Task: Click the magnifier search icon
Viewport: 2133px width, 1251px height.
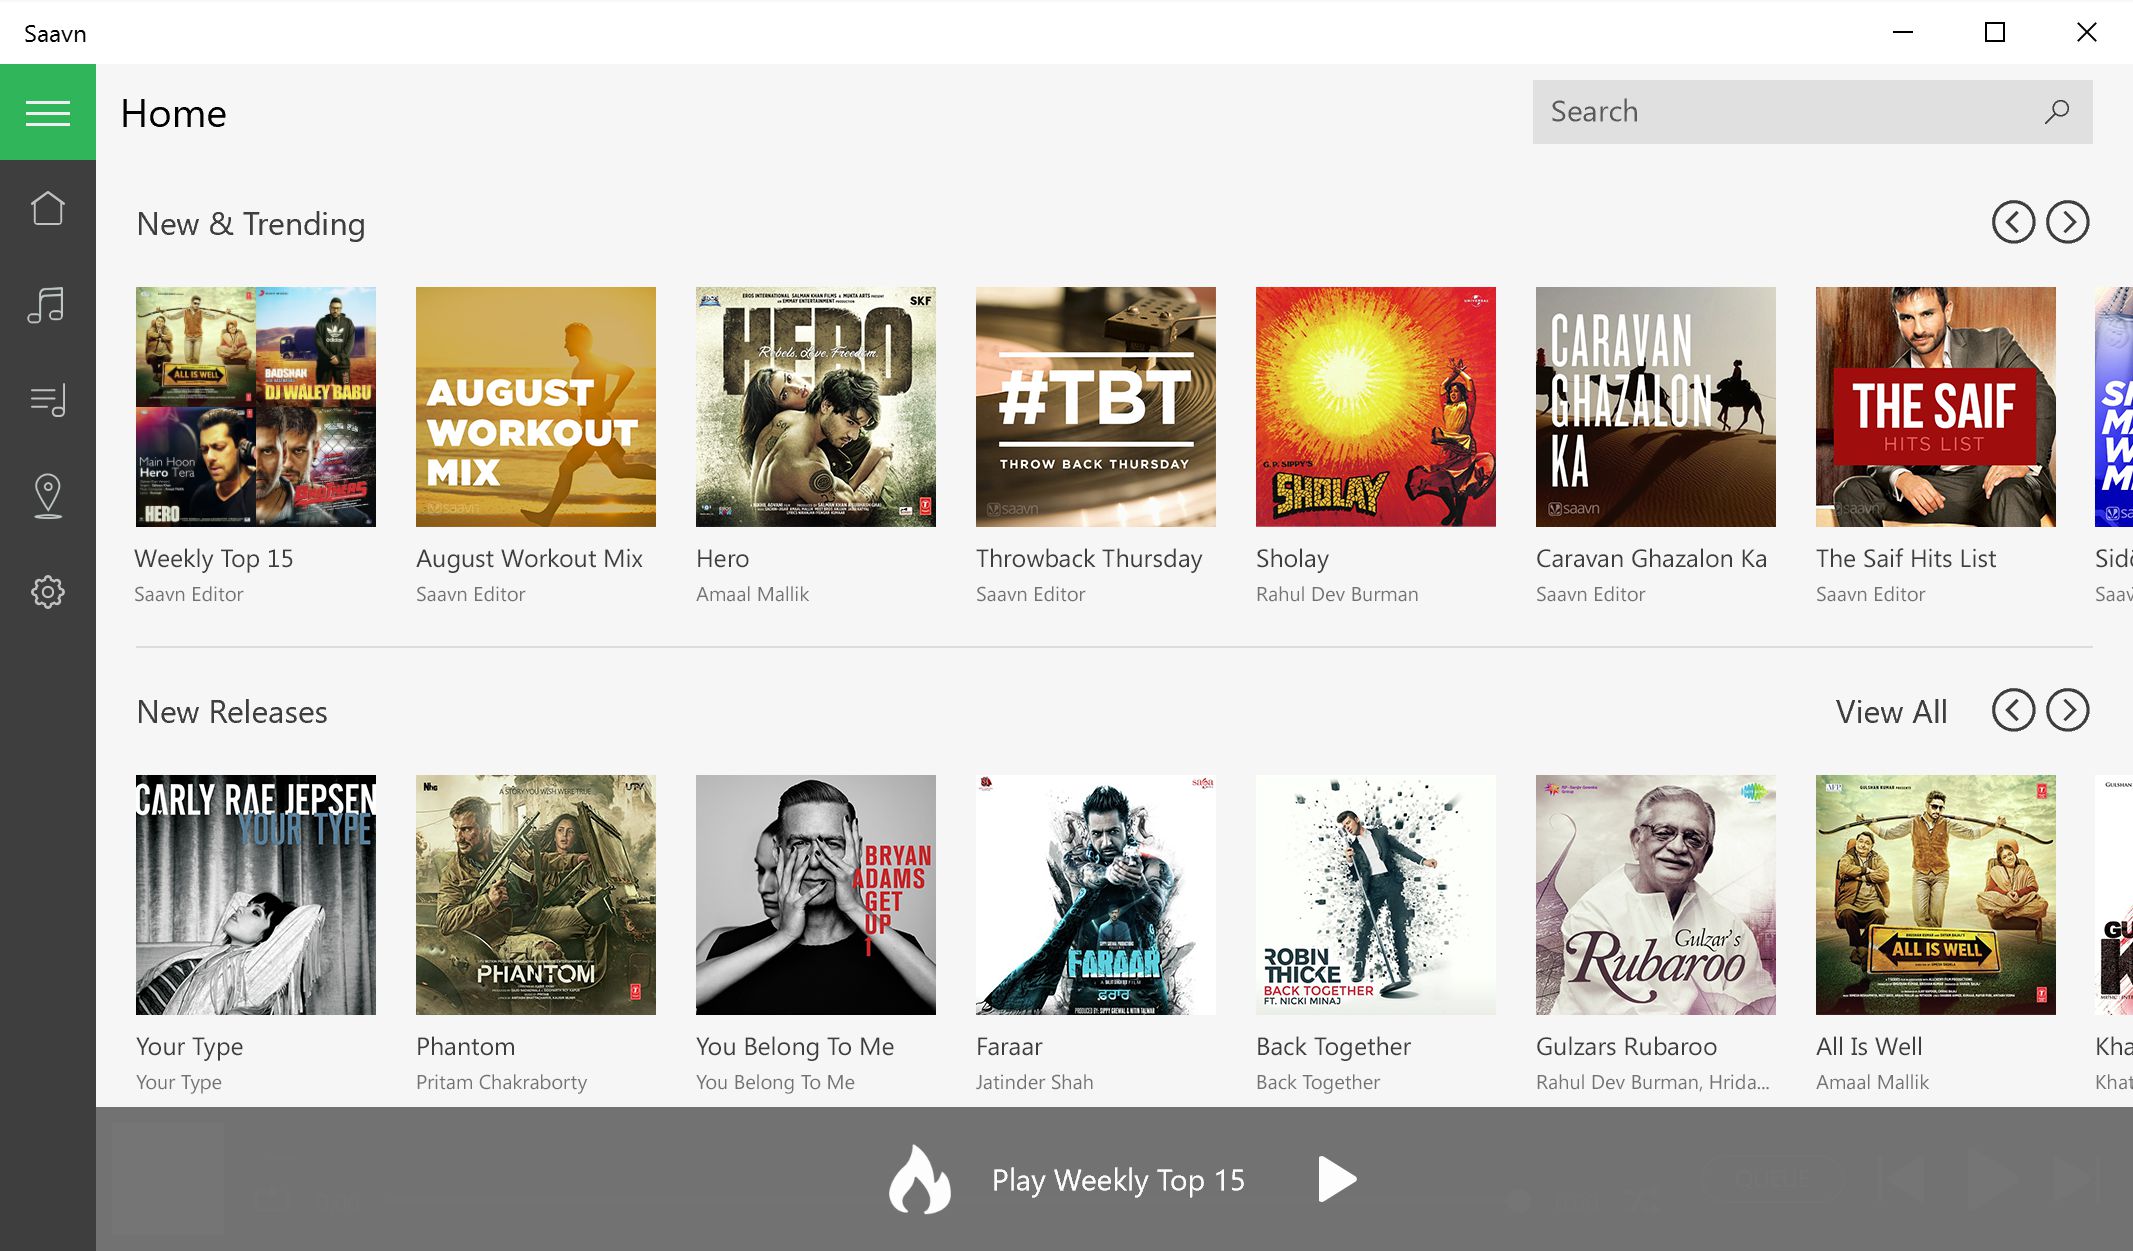Action: (x=2057, y=111)
